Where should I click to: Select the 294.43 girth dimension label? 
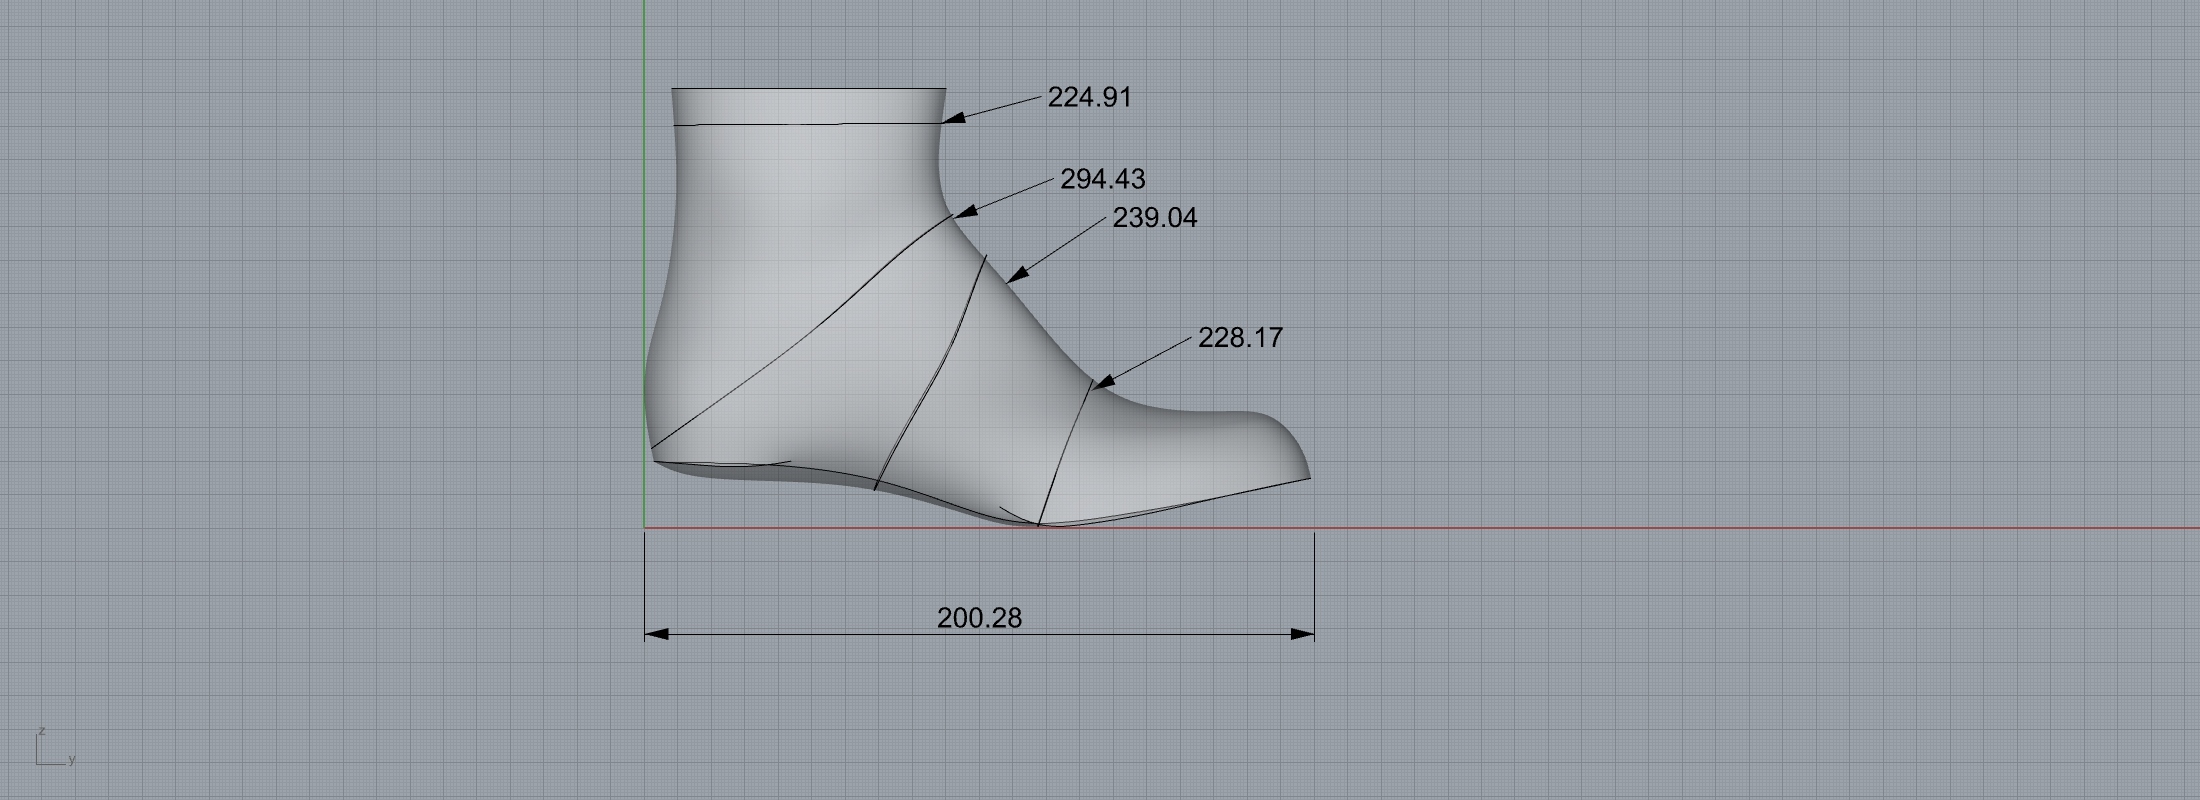[1102, 179]
